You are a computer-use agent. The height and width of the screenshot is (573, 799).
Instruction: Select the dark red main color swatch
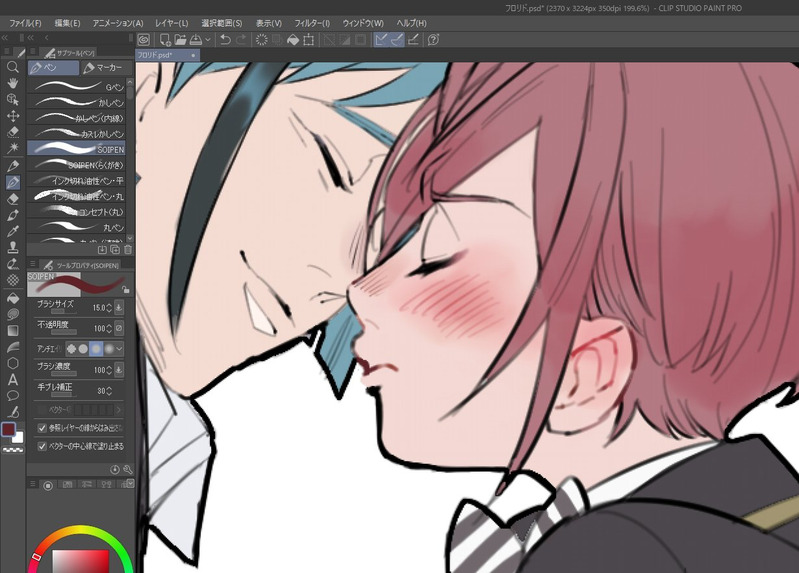[9, 430]
